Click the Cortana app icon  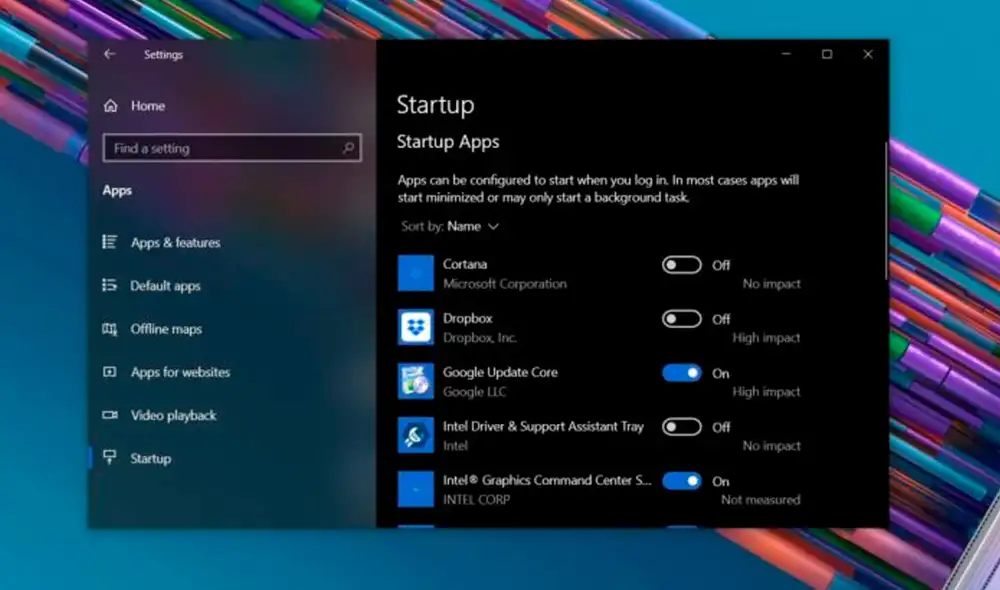point(416,272)
